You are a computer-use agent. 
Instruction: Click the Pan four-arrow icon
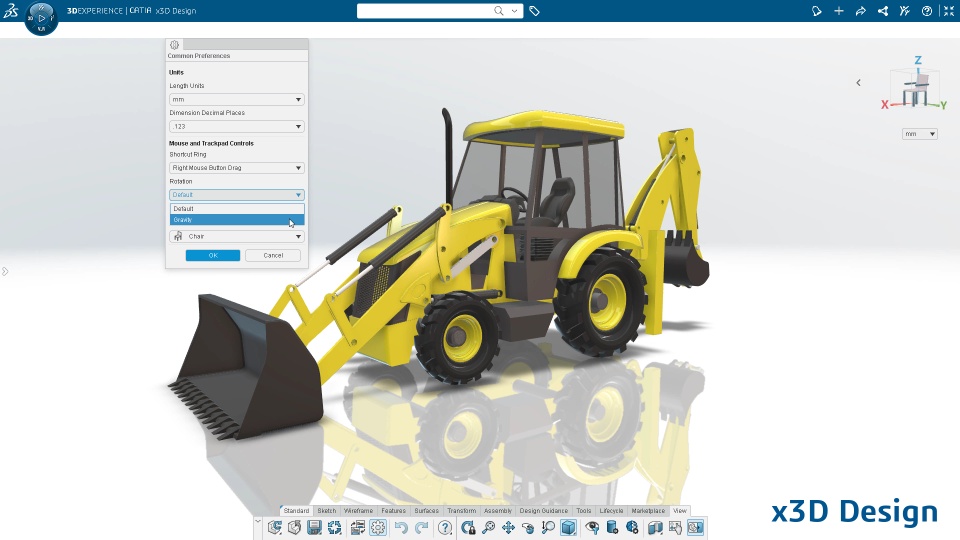508,528
